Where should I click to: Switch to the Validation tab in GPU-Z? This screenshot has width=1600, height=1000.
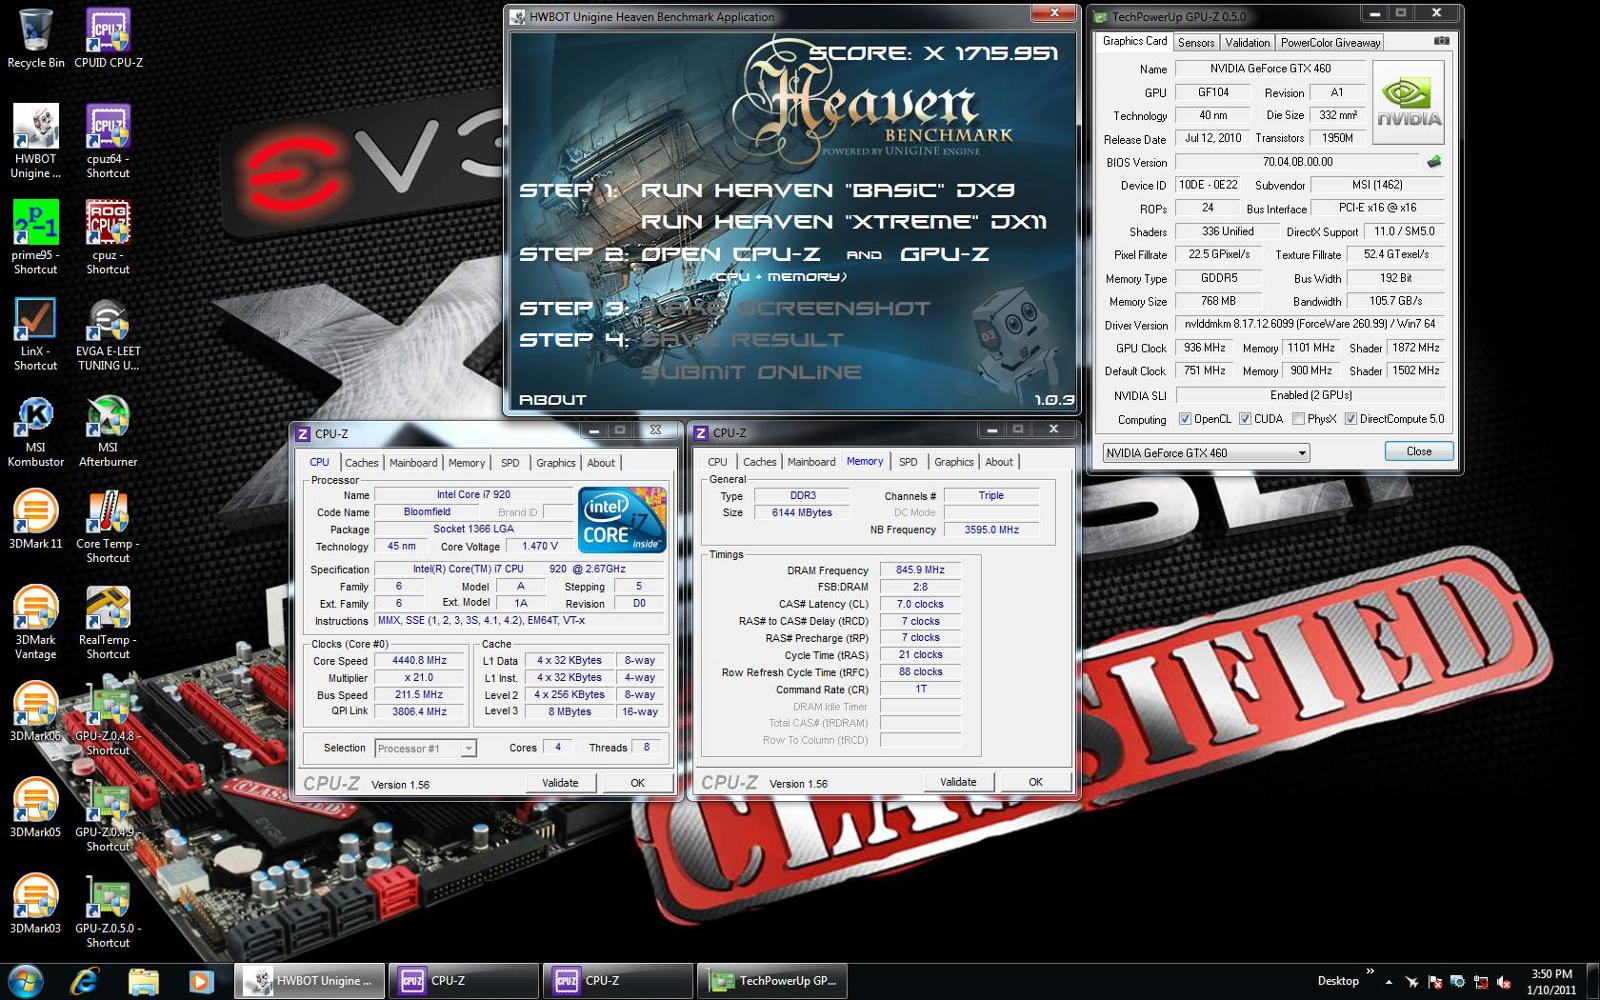coord(1247,42)
